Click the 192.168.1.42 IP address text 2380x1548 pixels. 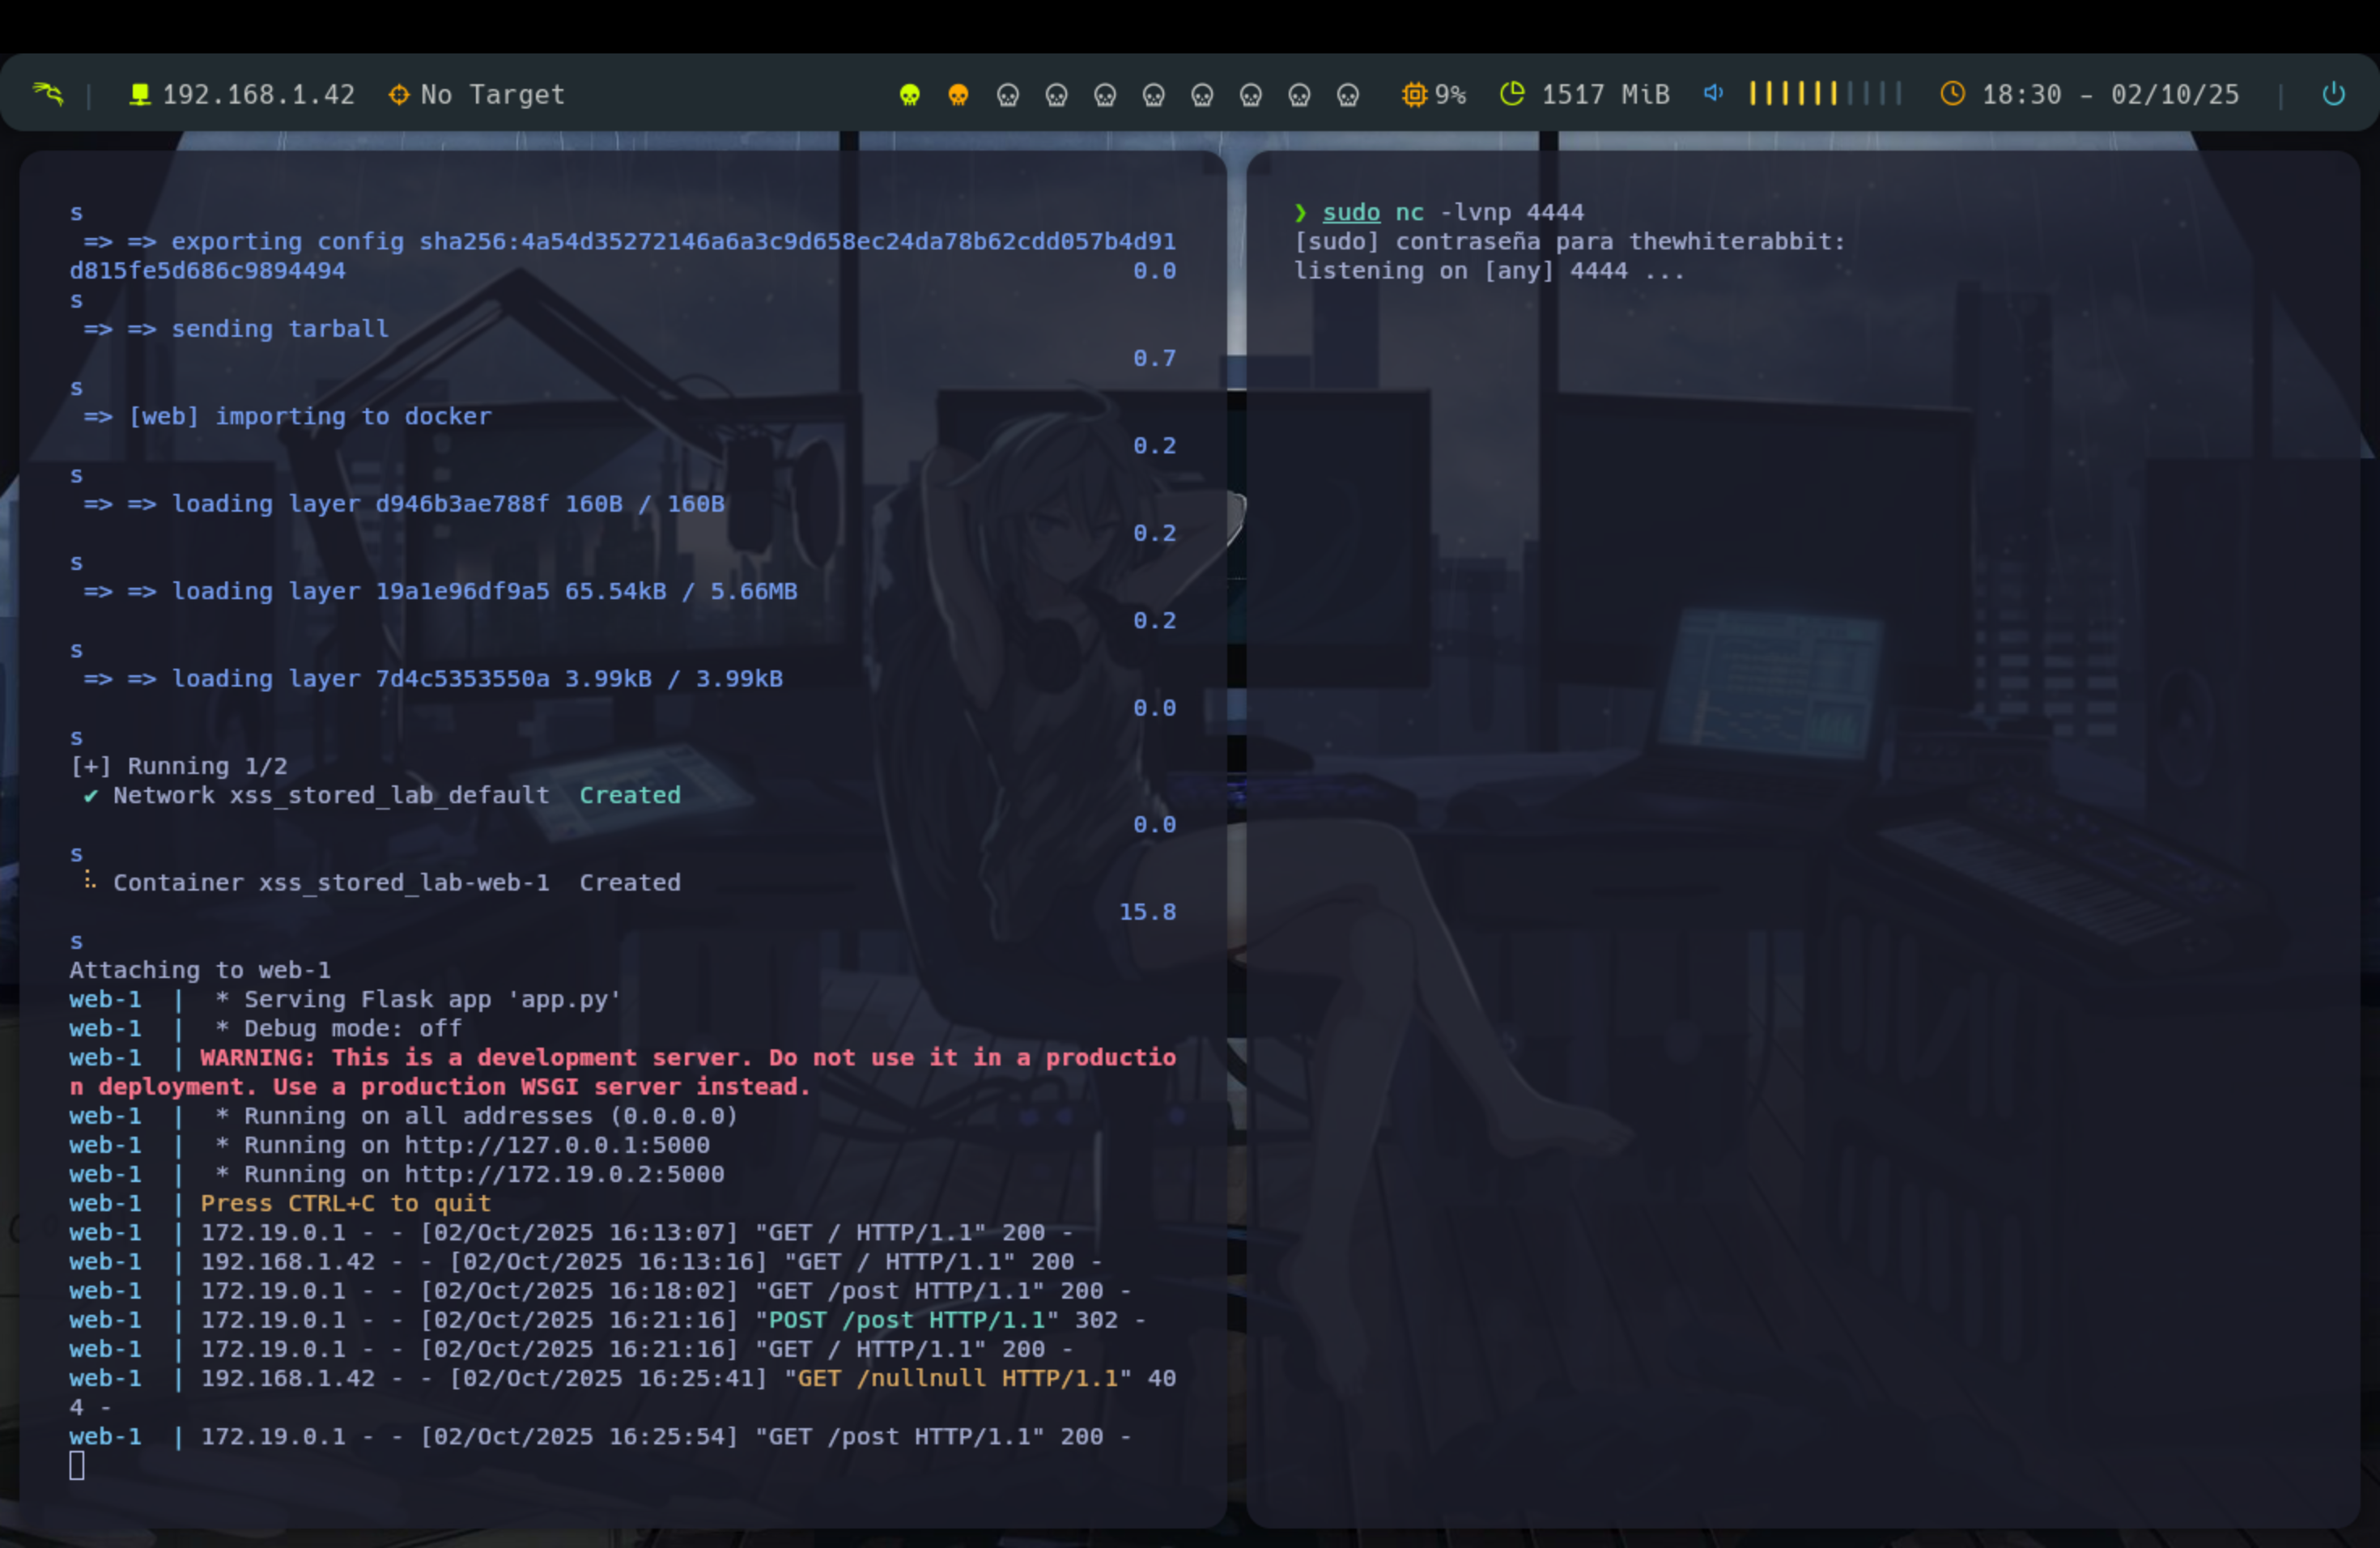tap(258, 94)
